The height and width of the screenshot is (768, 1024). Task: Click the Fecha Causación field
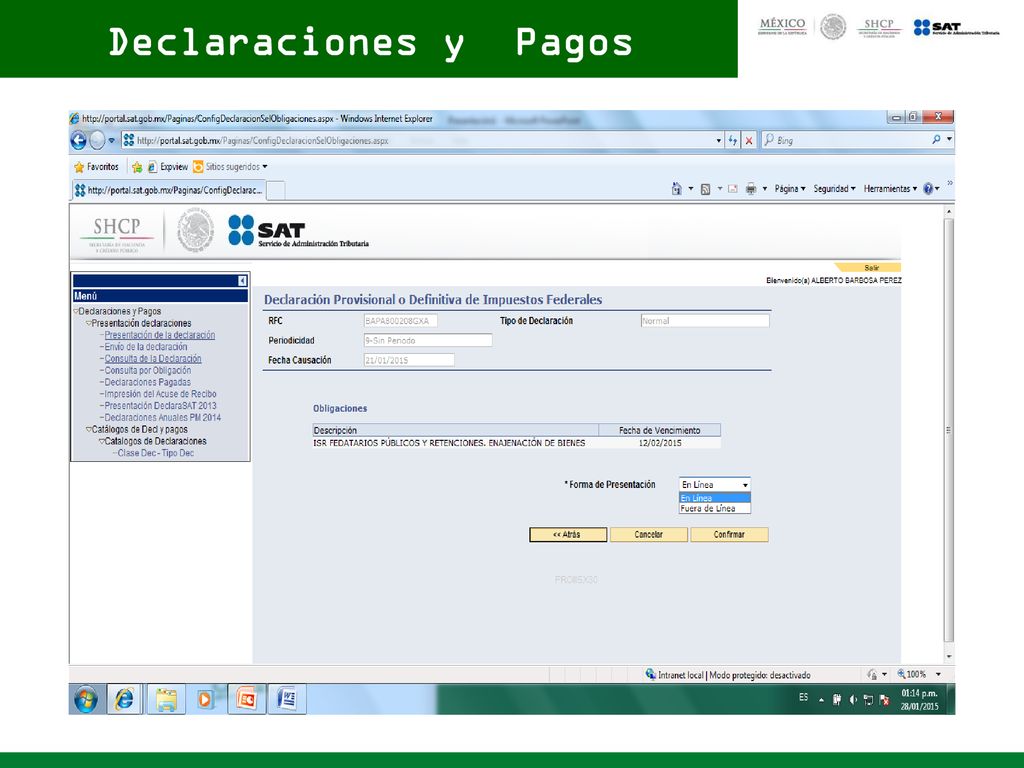(x=409, y=360)
